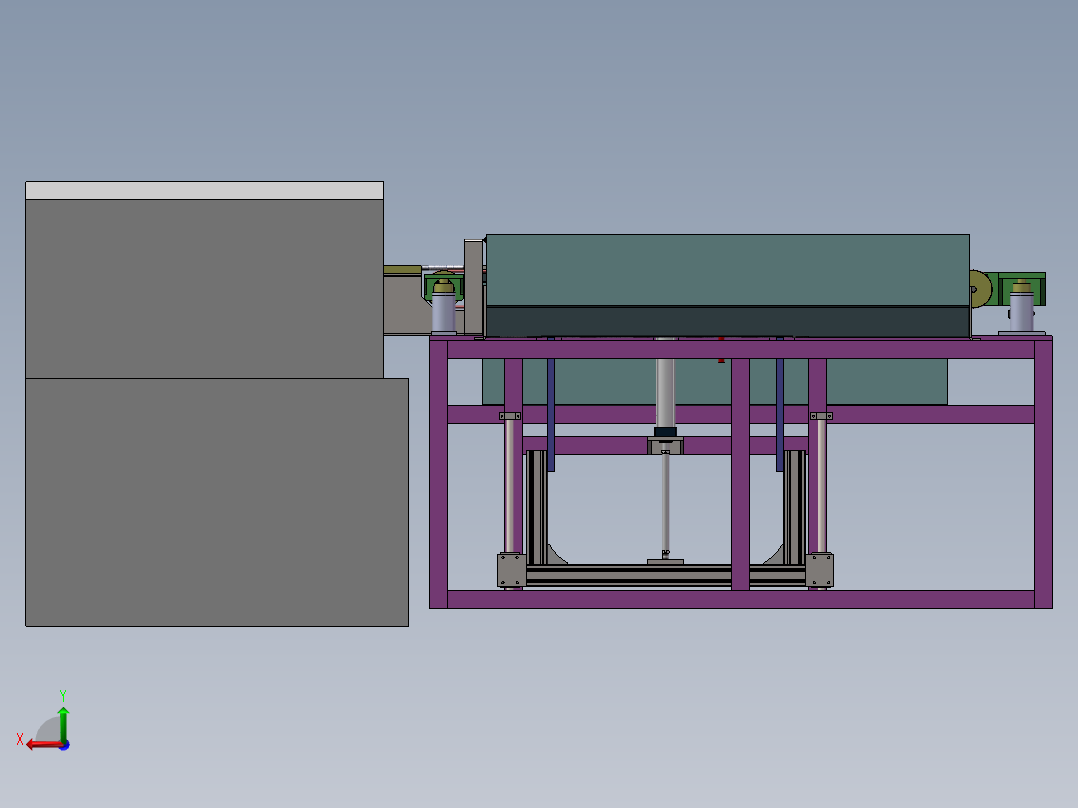The height and width of the screenshot is (808, 1078).
Task: Select the left vertical guide shaft
Action: pos(509,486)
